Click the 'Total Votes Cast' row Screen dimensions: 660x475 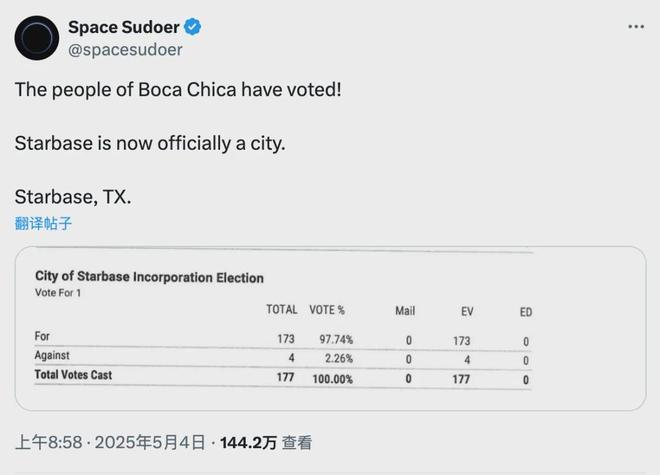point(283,377)
